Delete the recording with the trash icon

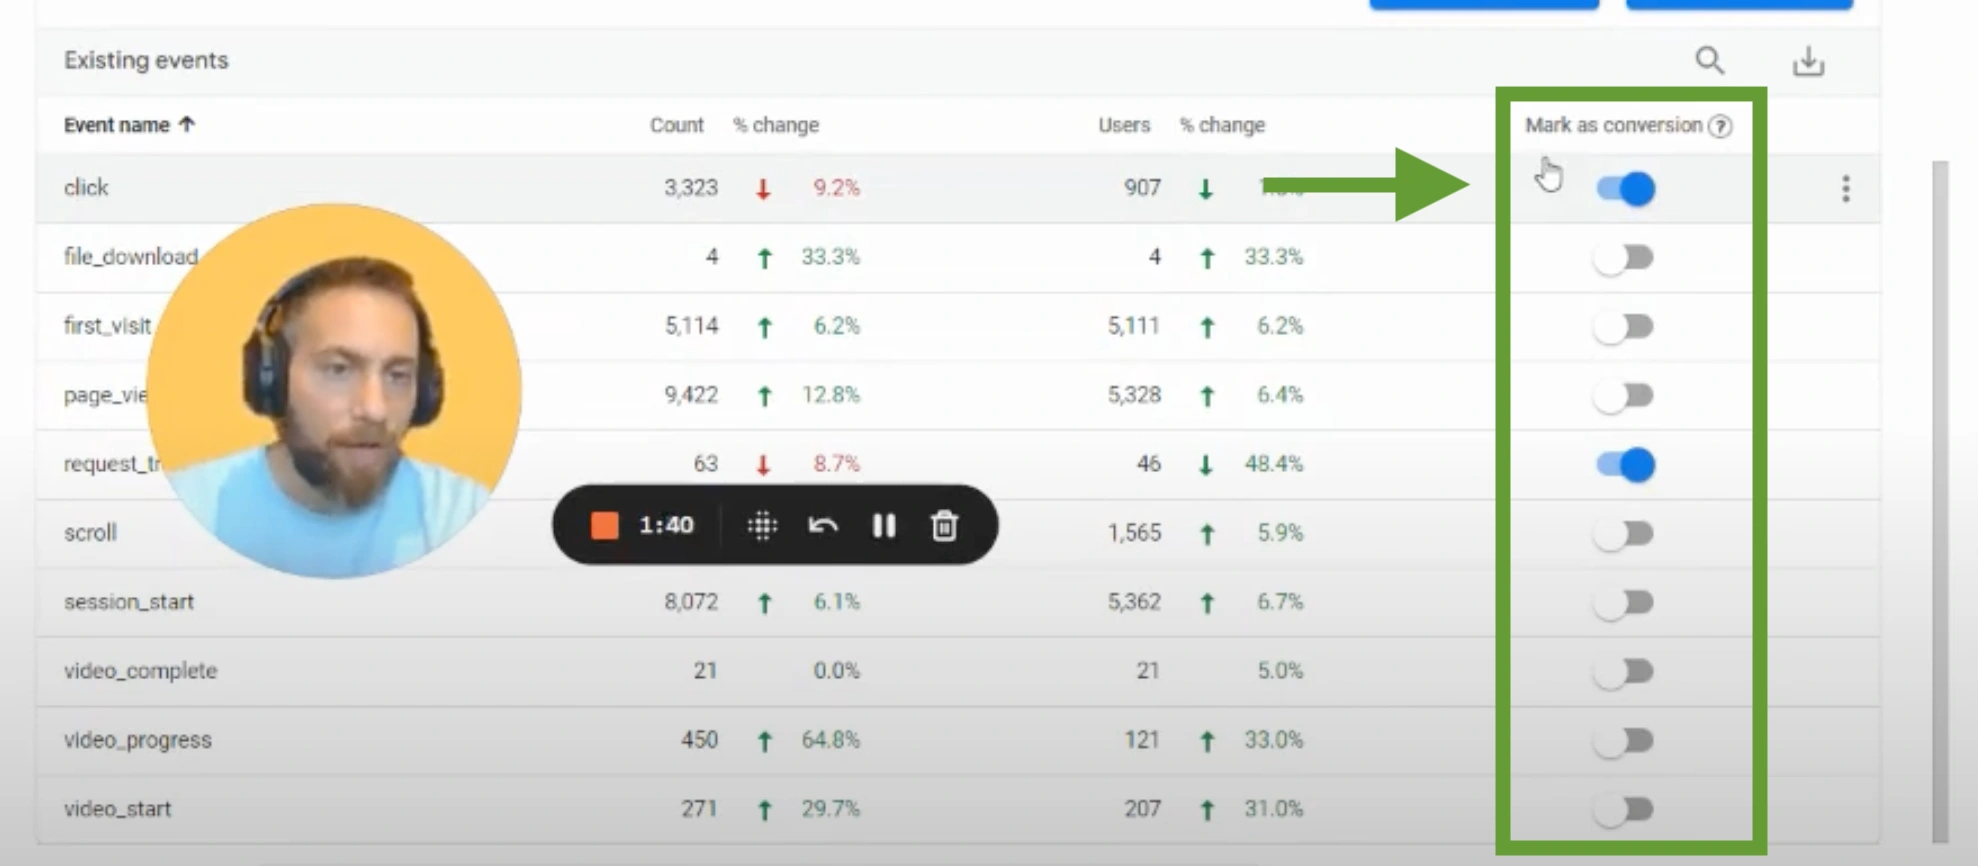coord(944,525)
